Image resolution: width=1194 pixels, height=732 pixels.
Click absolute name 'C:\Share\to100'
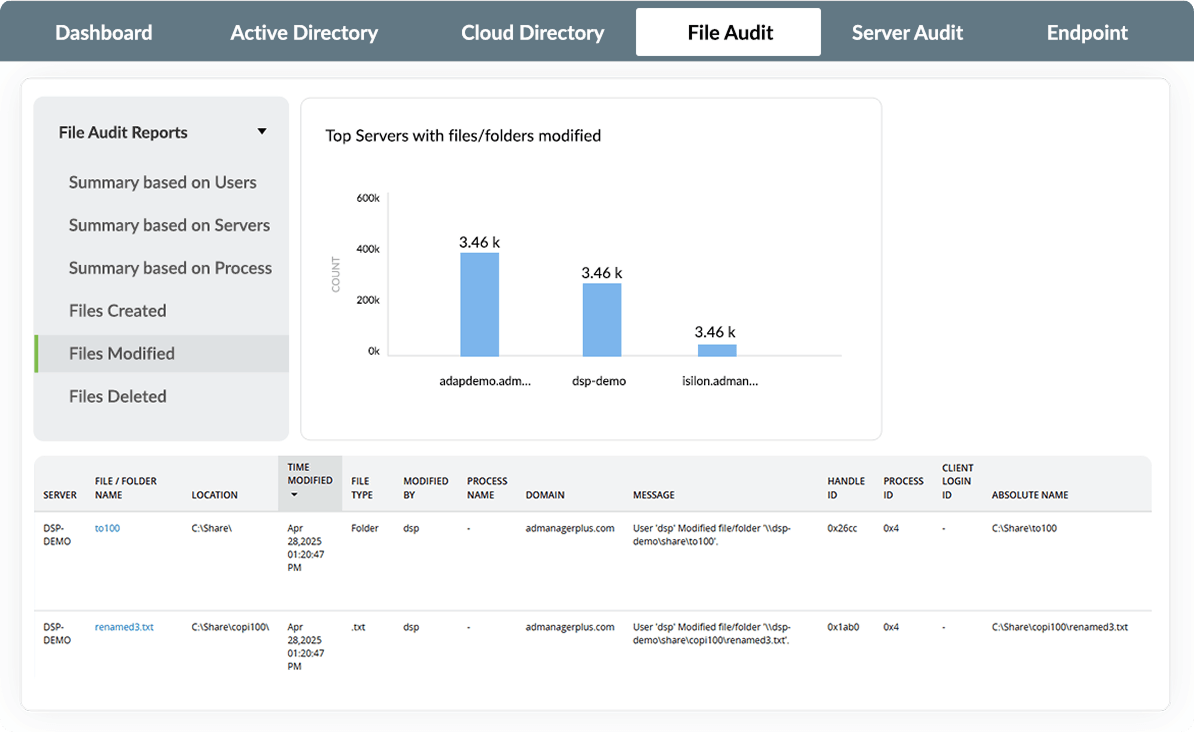(1024, 528)
